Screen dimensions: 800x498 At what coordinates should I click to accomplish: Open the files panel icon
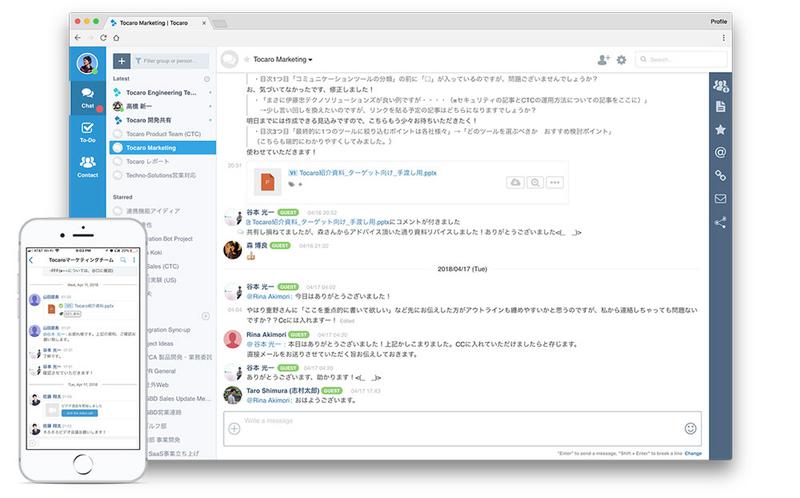(720, 107)
